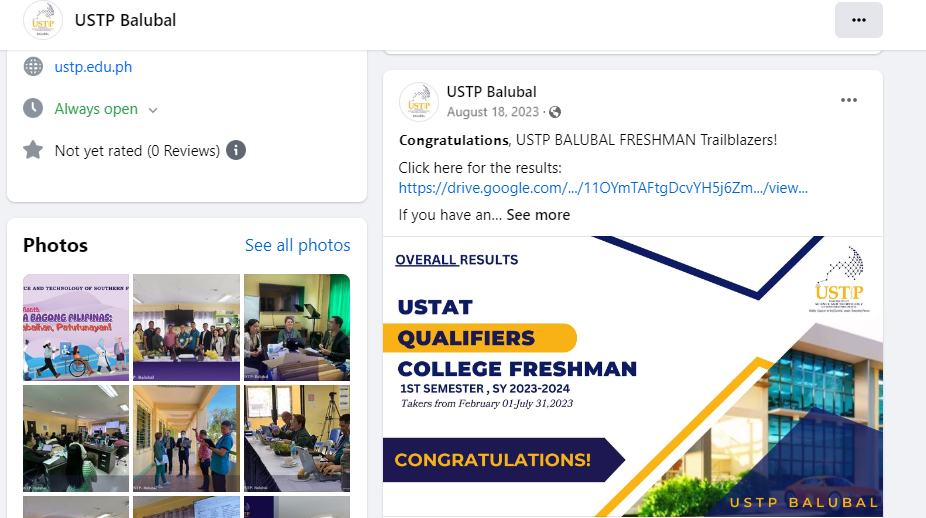Expand the Always open hours chevron
Viewport: 926px width, 518px height.
click(x=153, y=110)
